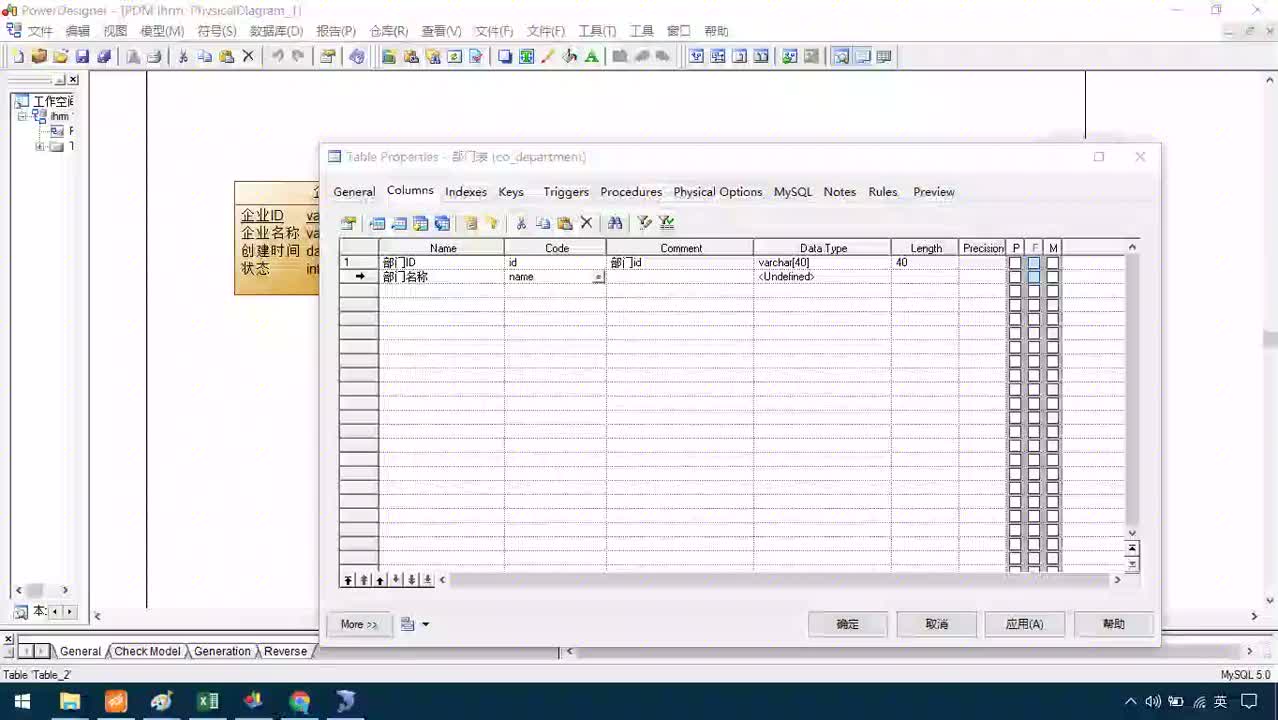Viewport: 1278px width, 720px height.
Task: Open the 报告(P) menu
Action: coord(336,31)
